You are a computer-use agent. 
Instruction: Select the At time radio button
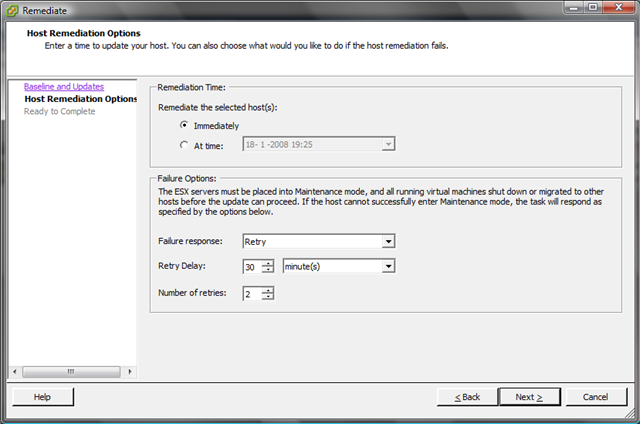183,144
